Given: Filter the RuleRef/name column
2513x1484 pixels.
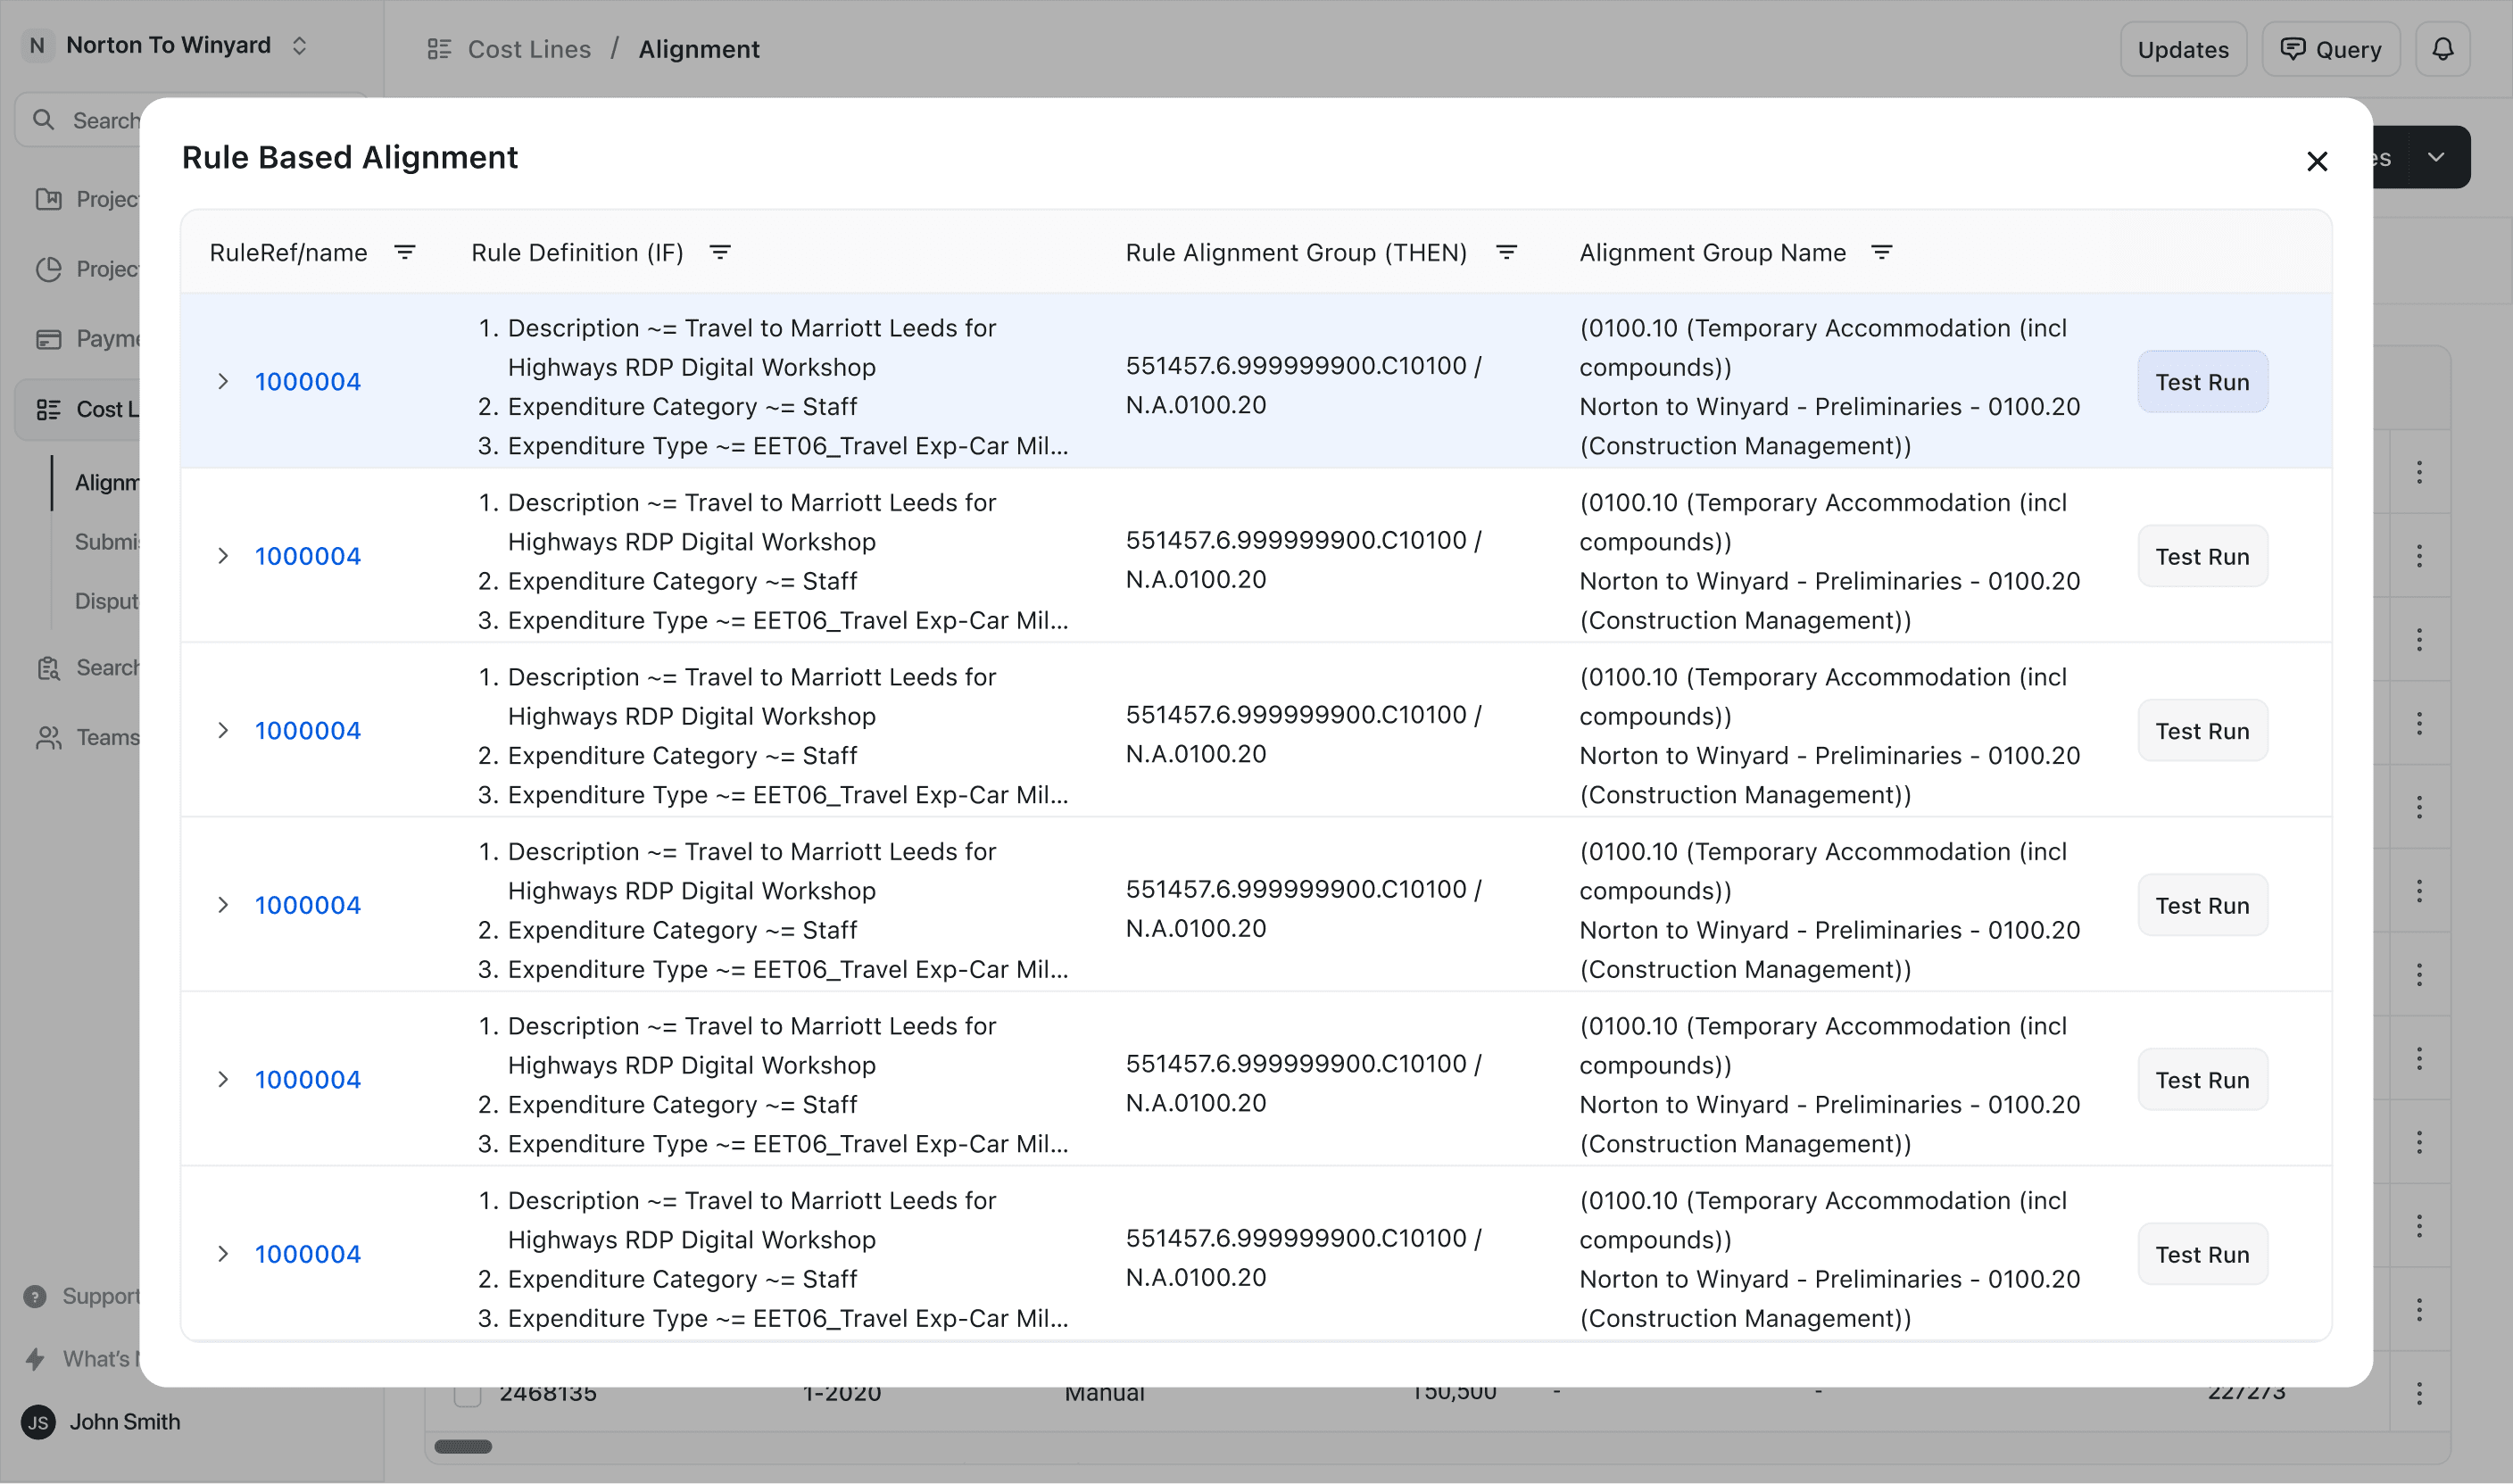Looking at the screenshot, I should click(404, 252).
